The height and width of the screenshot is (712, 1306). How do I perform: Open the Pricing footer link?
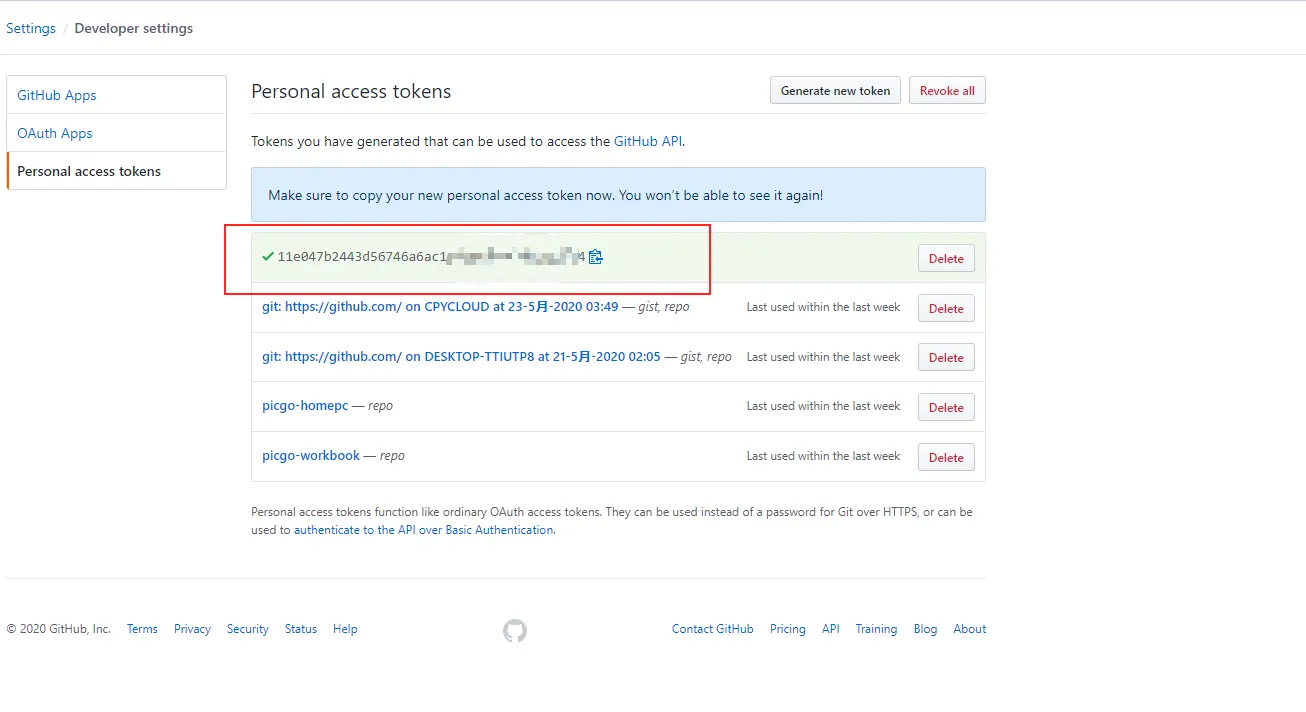click(x=788, y=629)
